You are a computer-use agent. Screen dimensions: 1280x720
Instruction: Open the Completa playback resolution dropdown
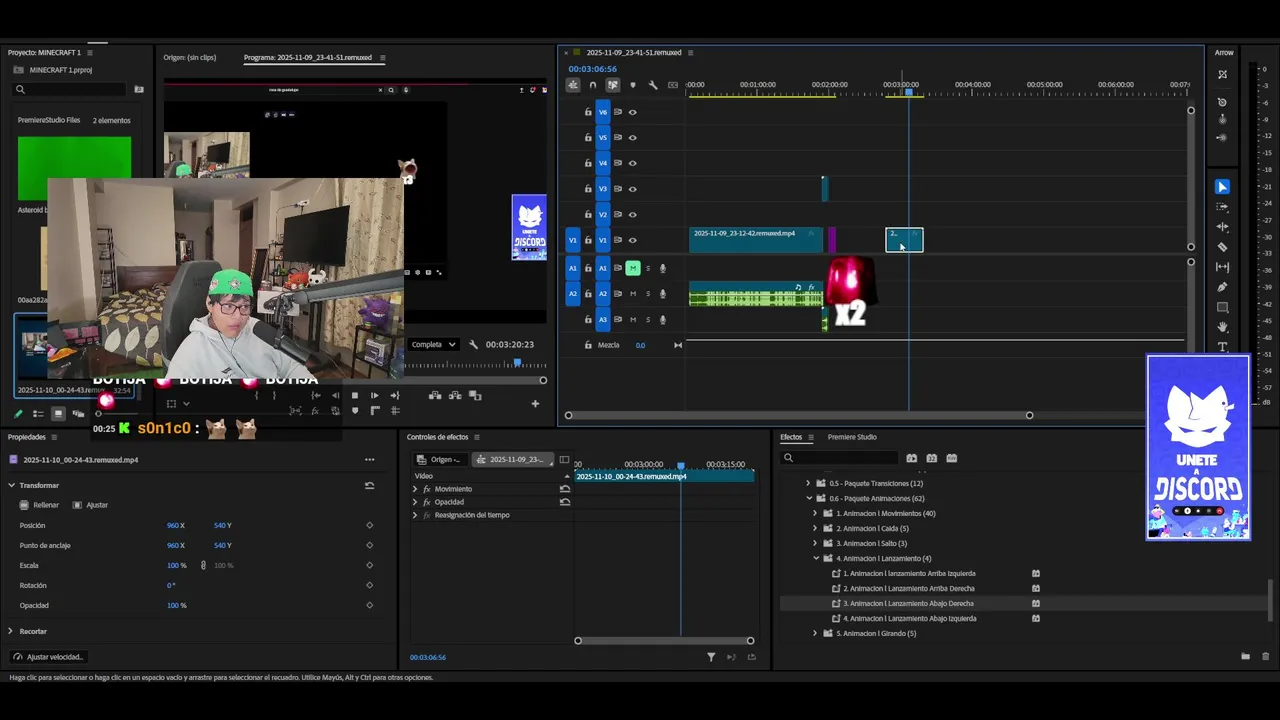pyautogui.click(x=433, y=344)
